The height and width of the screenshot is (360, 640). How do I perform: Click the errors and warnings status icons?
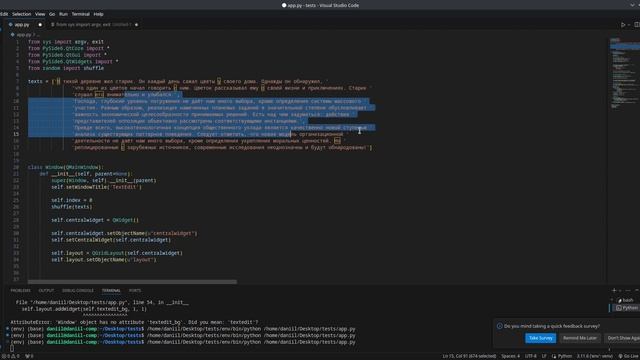pyautogui.click(x=10, y=356)
